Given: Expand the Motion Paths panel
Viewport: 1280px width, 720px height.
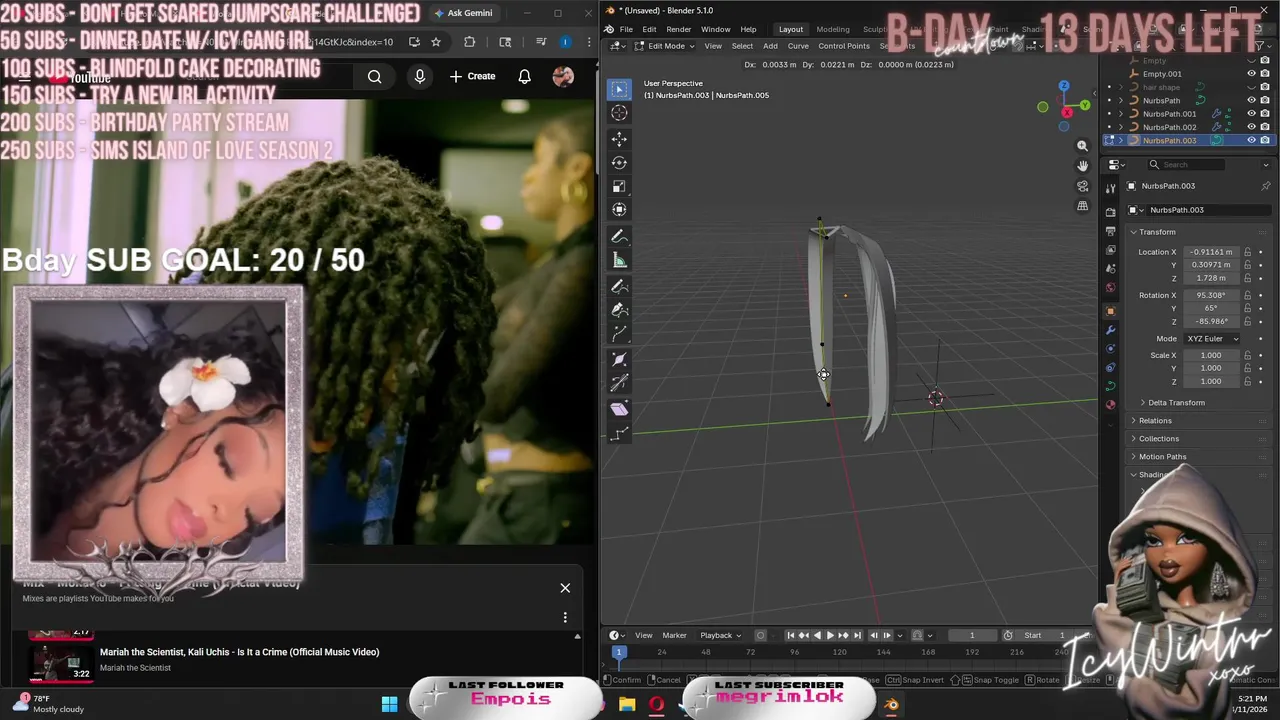Looking at the screenshot, I should pos(1161,457).
